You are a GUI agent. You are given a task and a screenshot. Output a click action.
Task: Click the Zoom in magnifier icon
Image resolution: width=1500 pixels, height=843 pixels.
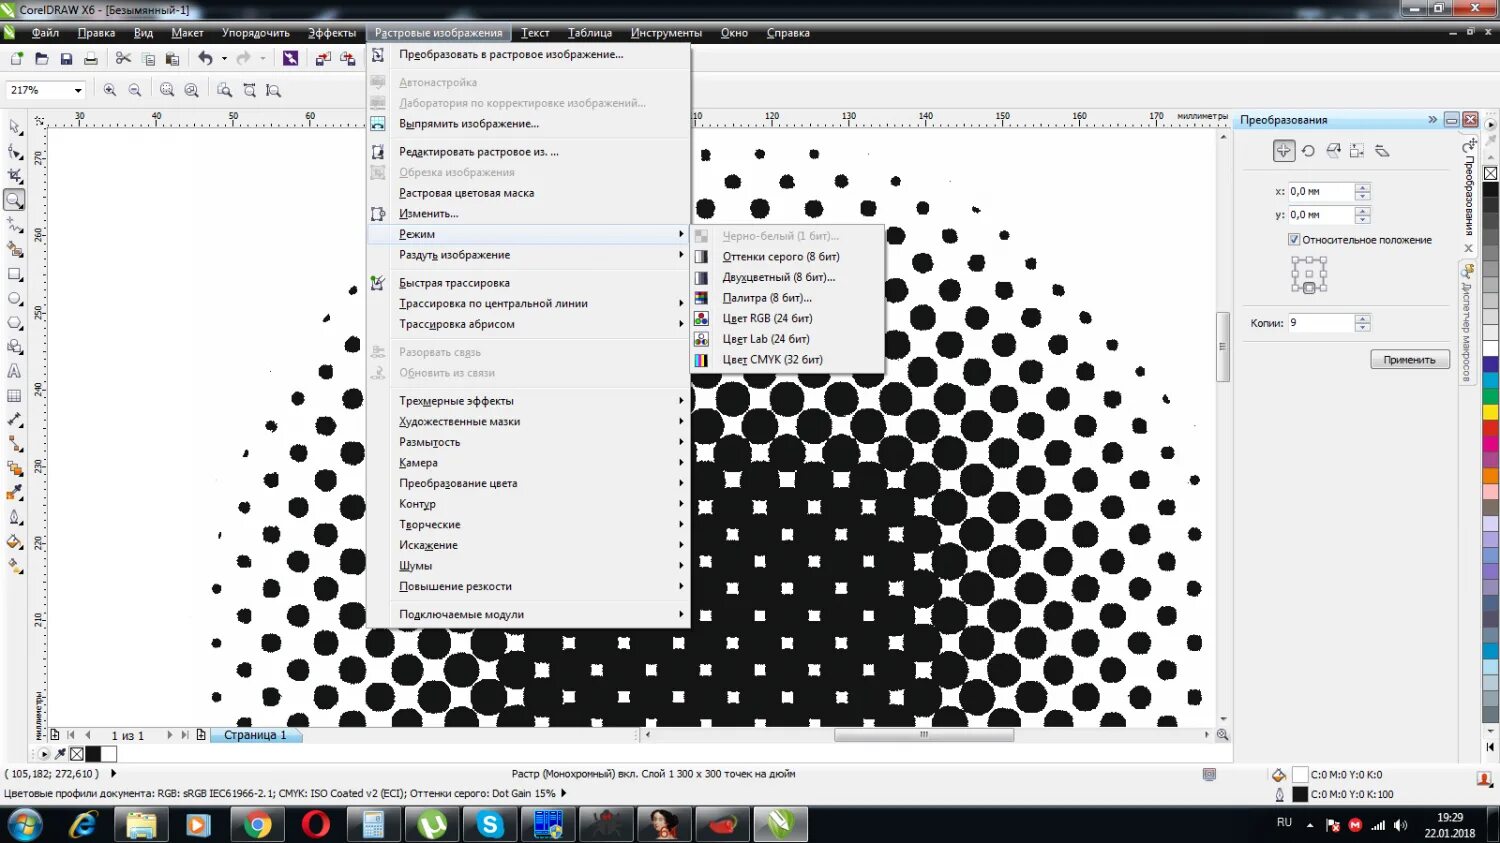[110, 90]
